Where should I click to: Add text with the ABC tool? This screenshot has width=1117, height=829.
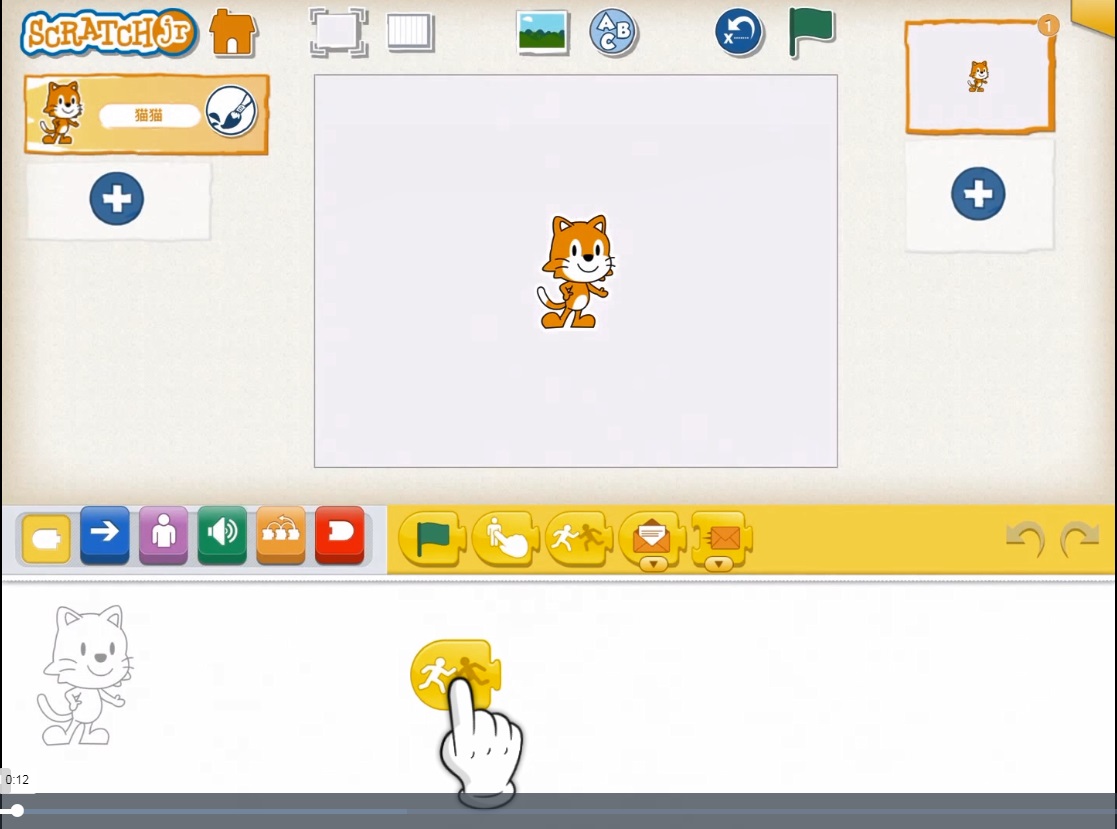pos(613,32)
